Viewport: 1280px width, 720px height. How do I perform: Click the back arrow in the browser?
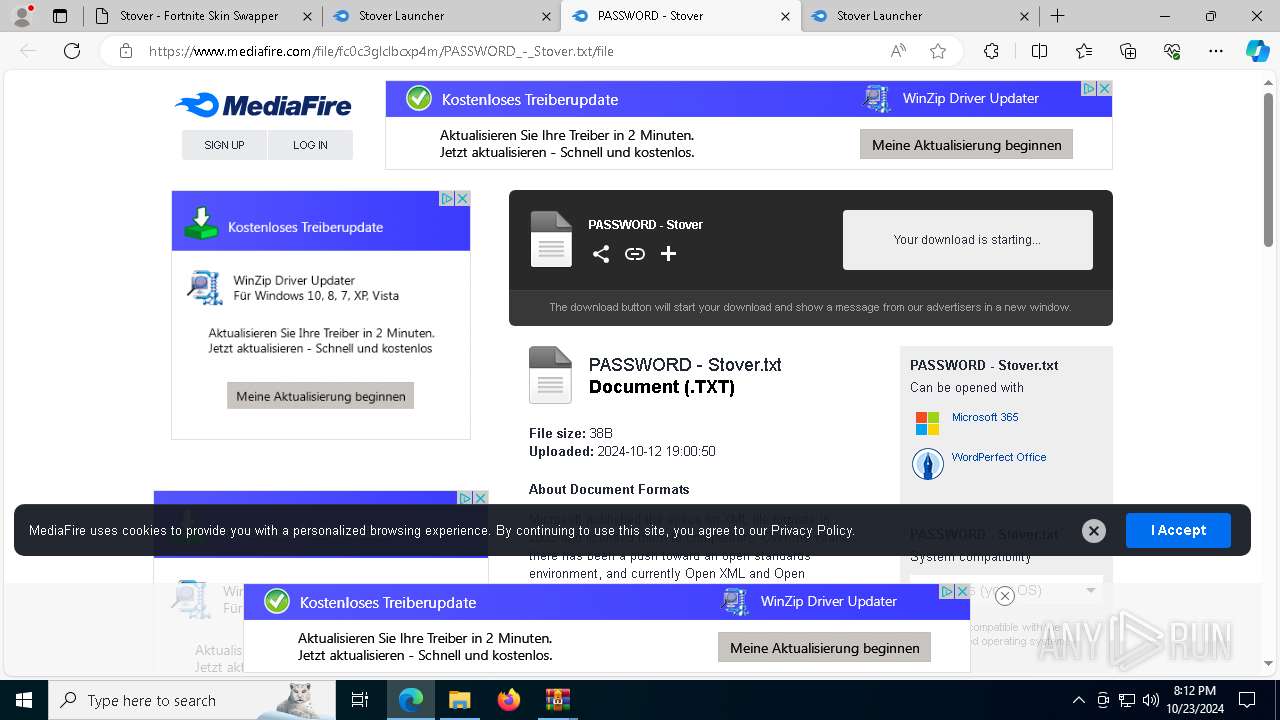pyautogui.click(x=28, y=51)
